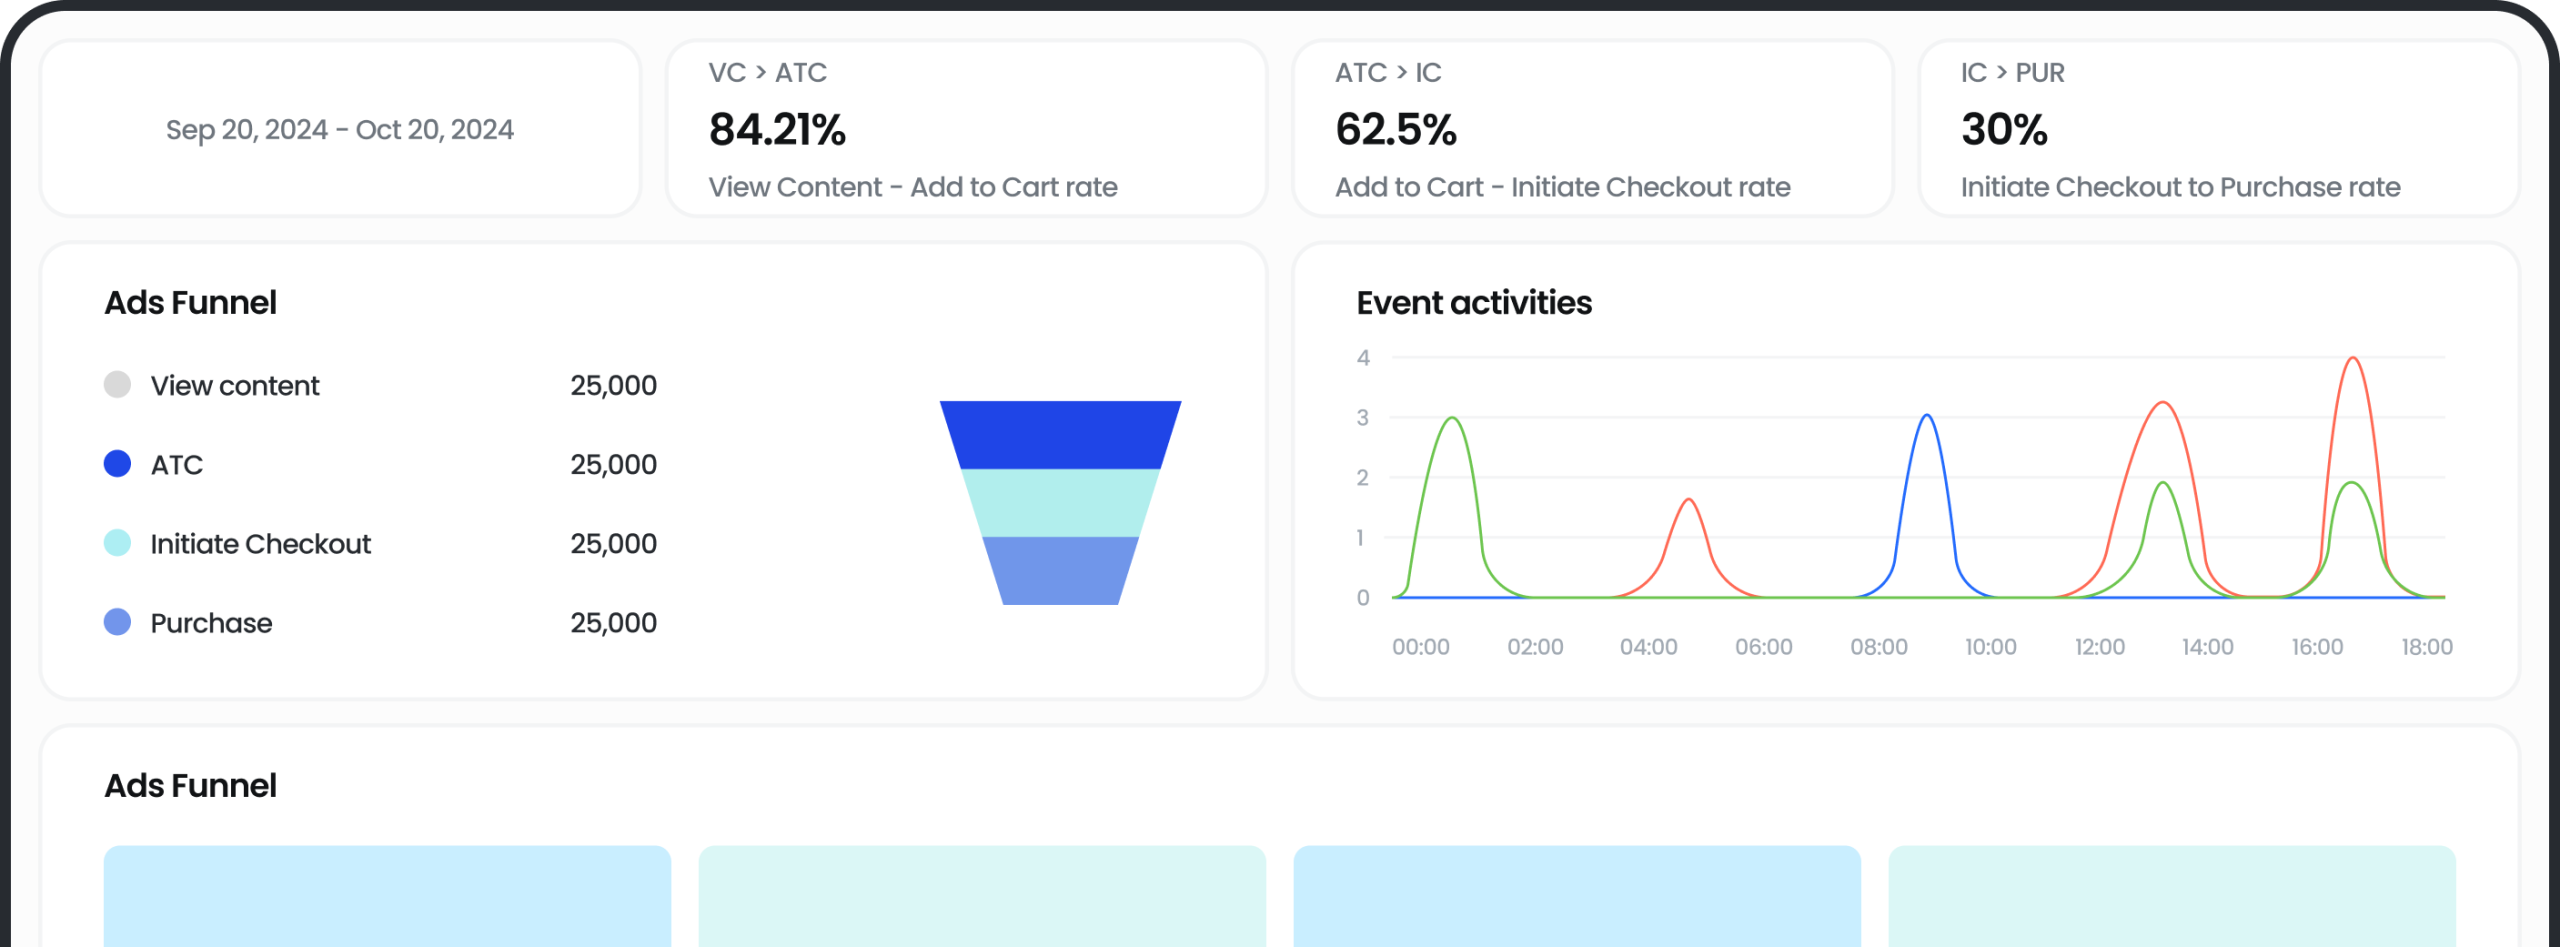
Task: Click the green peak near 00:00
Action: (1452, 419)
